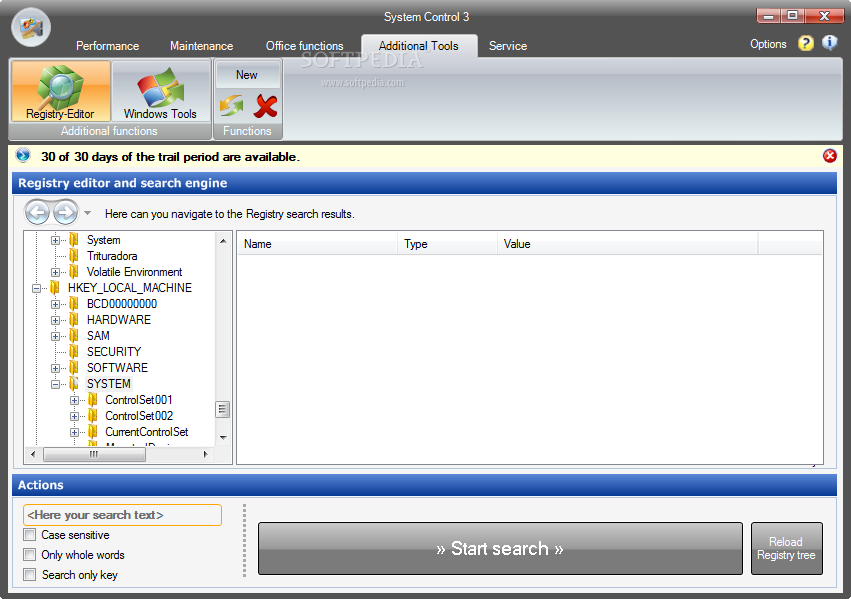This screenshot has height=599, width=851.
Task: Click the red X delete icon
Action: tap(265, 106)
